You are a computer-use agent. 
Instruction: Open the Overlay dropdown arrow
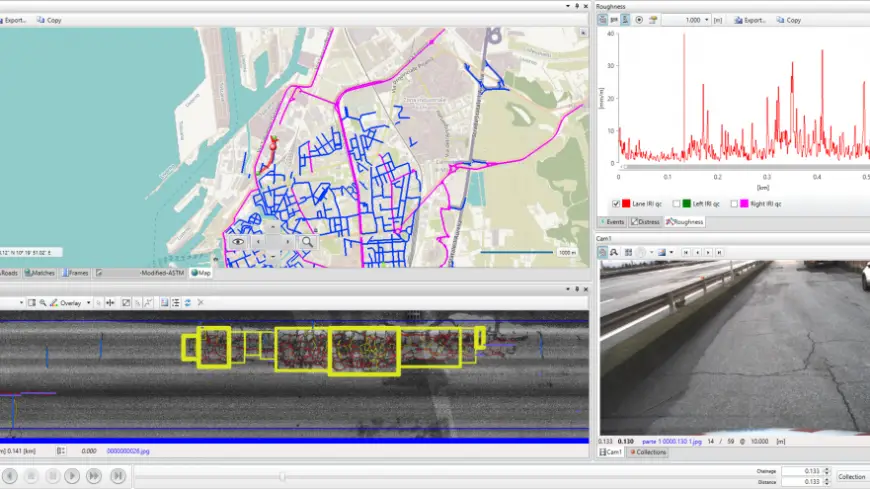pos(88,303)
